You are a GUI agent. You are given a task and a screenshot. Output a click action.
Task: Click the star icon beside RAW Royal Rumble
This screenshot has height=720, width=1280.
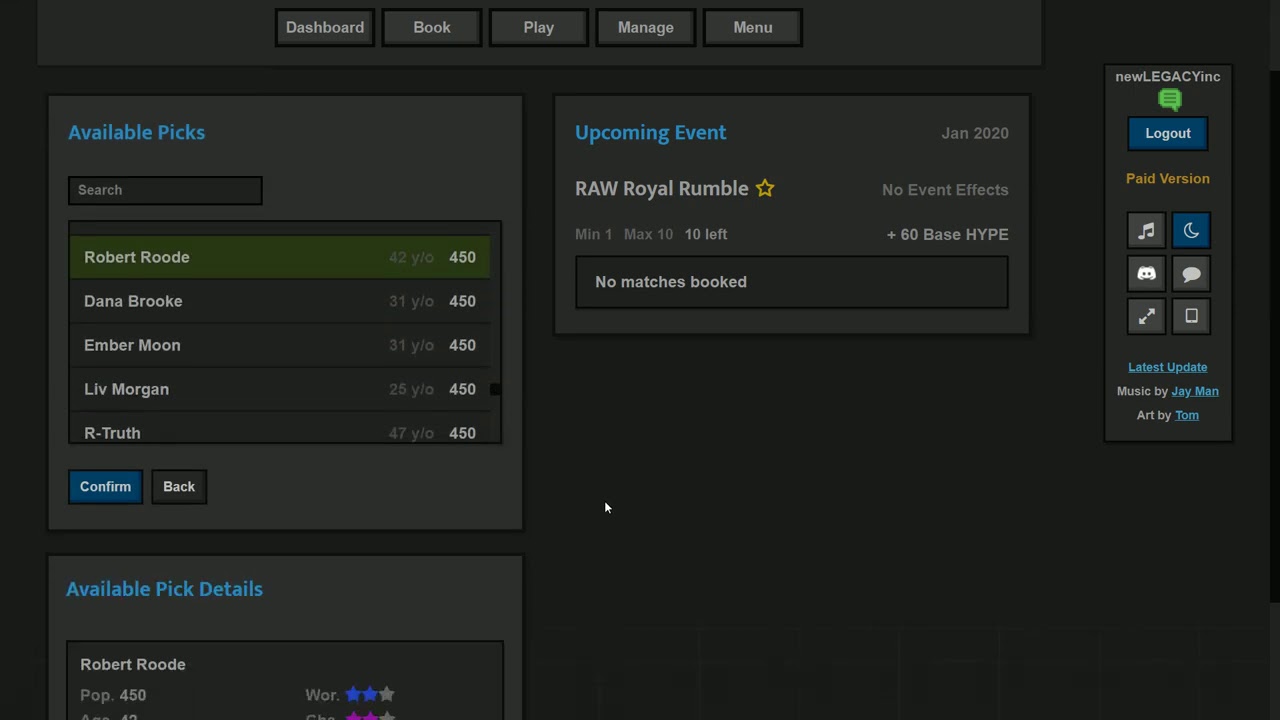[765, 188]
